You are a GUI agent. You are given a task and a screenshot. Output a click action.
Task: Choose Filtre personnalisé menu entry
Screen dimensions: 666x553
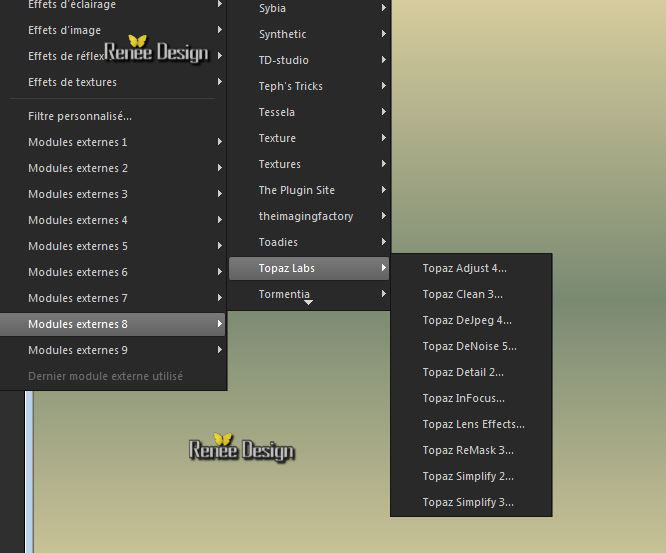(x=113, y=116)
